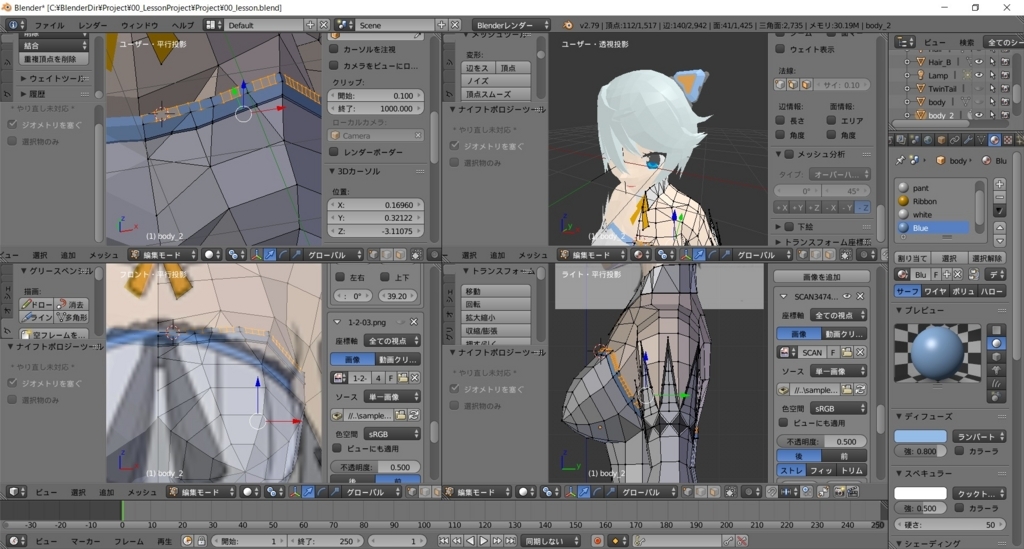This screenshot has width=1024, height=549.
Task: Toggle visibility eye for Lamp in outliner
Action: pos(979,75)
